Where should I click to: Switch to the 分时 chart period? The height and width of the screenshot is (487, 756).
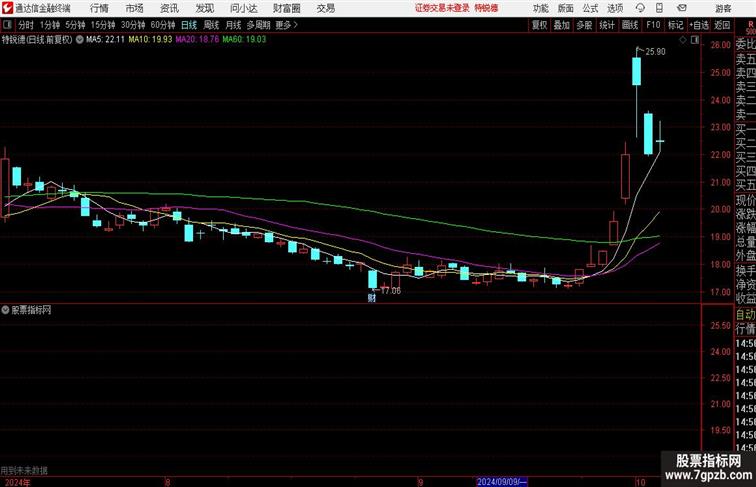26,25
